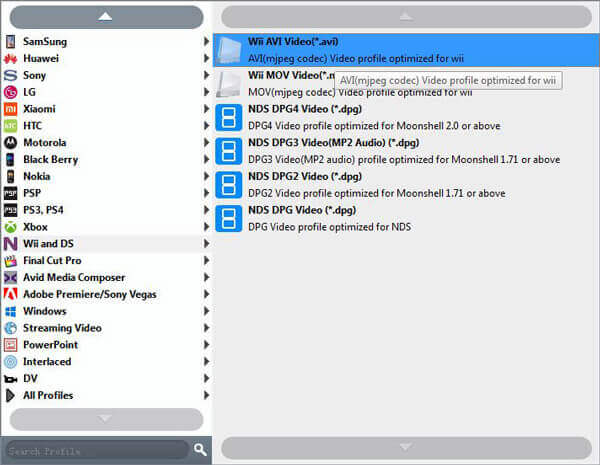This screenshot has height=465, width=600.
Task: Expand the PSP submenu arrow
Action: click(206, 193)
